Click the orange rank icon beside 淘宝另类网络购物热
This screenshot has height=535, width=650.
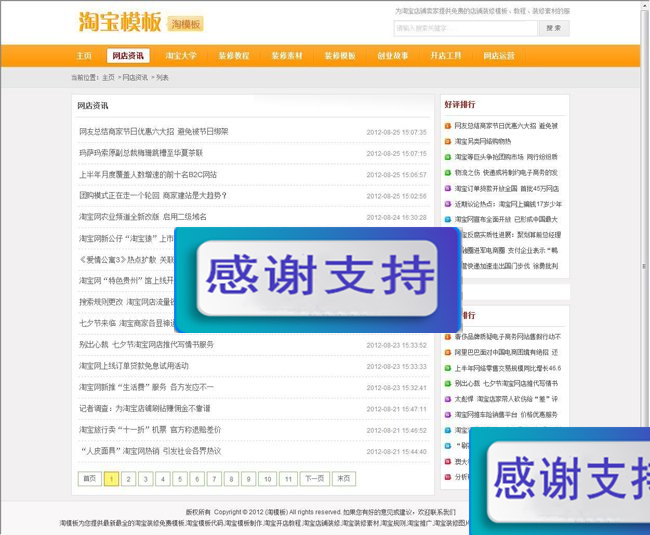coord(448,141)
